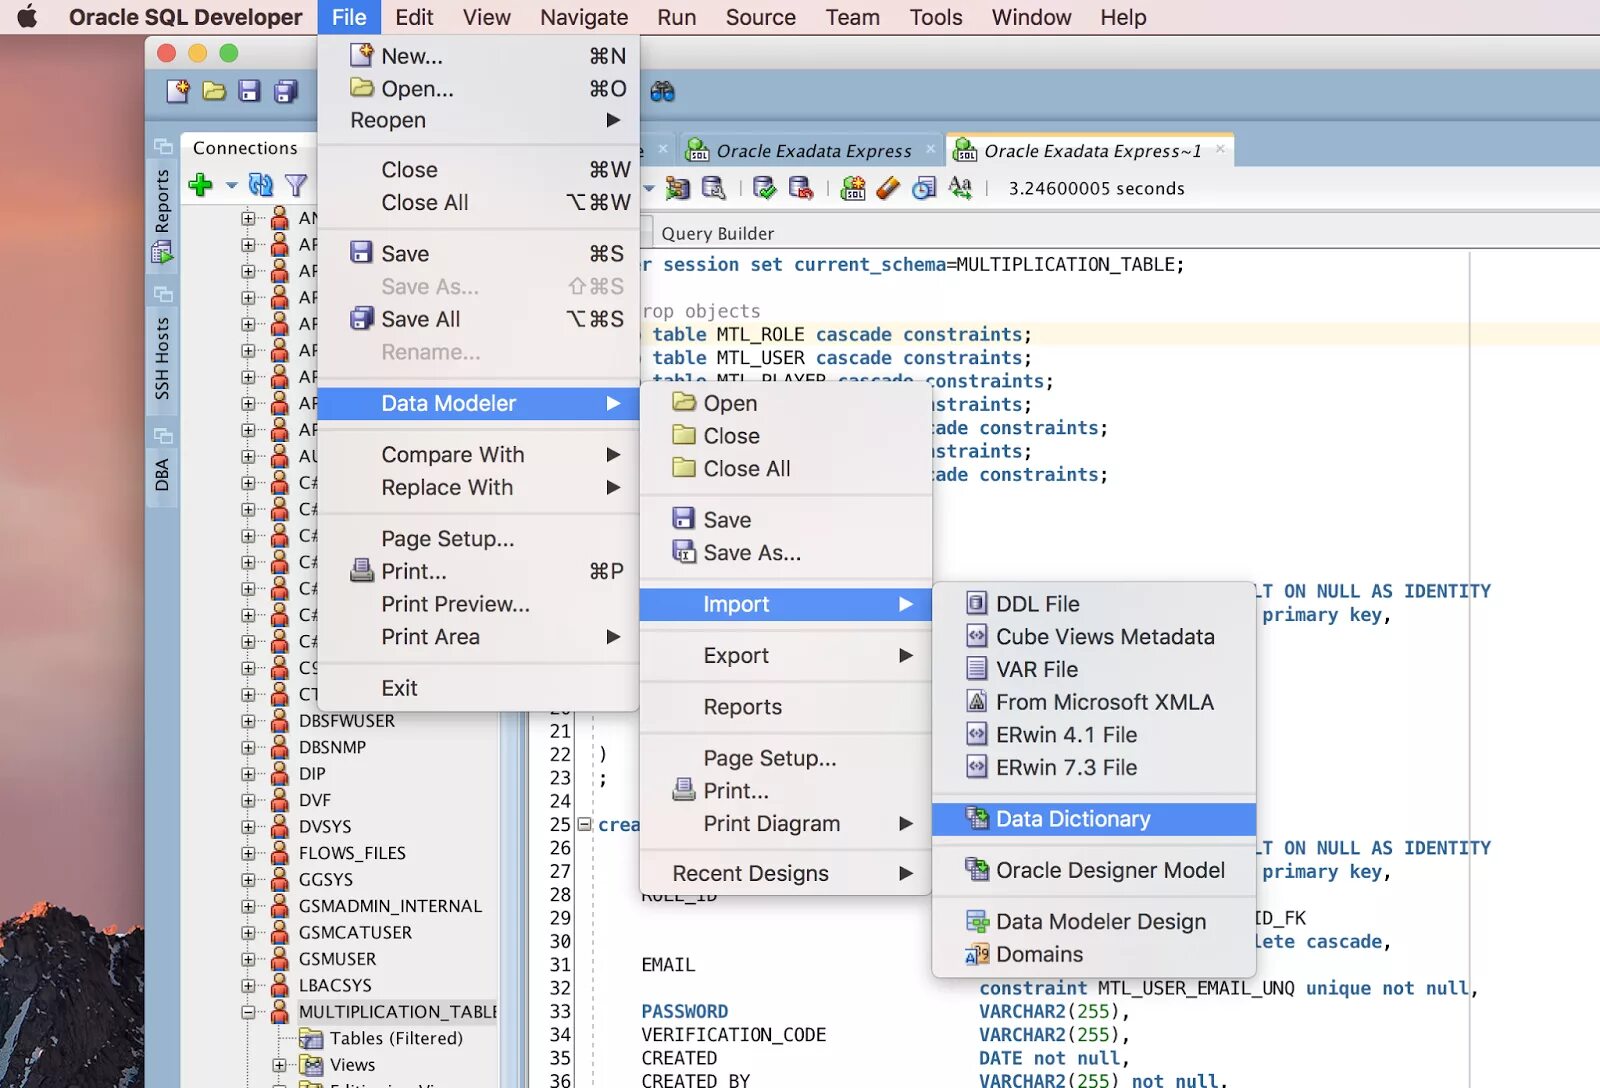
Task: Expand Print Area submenu
Action: (478, 637)
